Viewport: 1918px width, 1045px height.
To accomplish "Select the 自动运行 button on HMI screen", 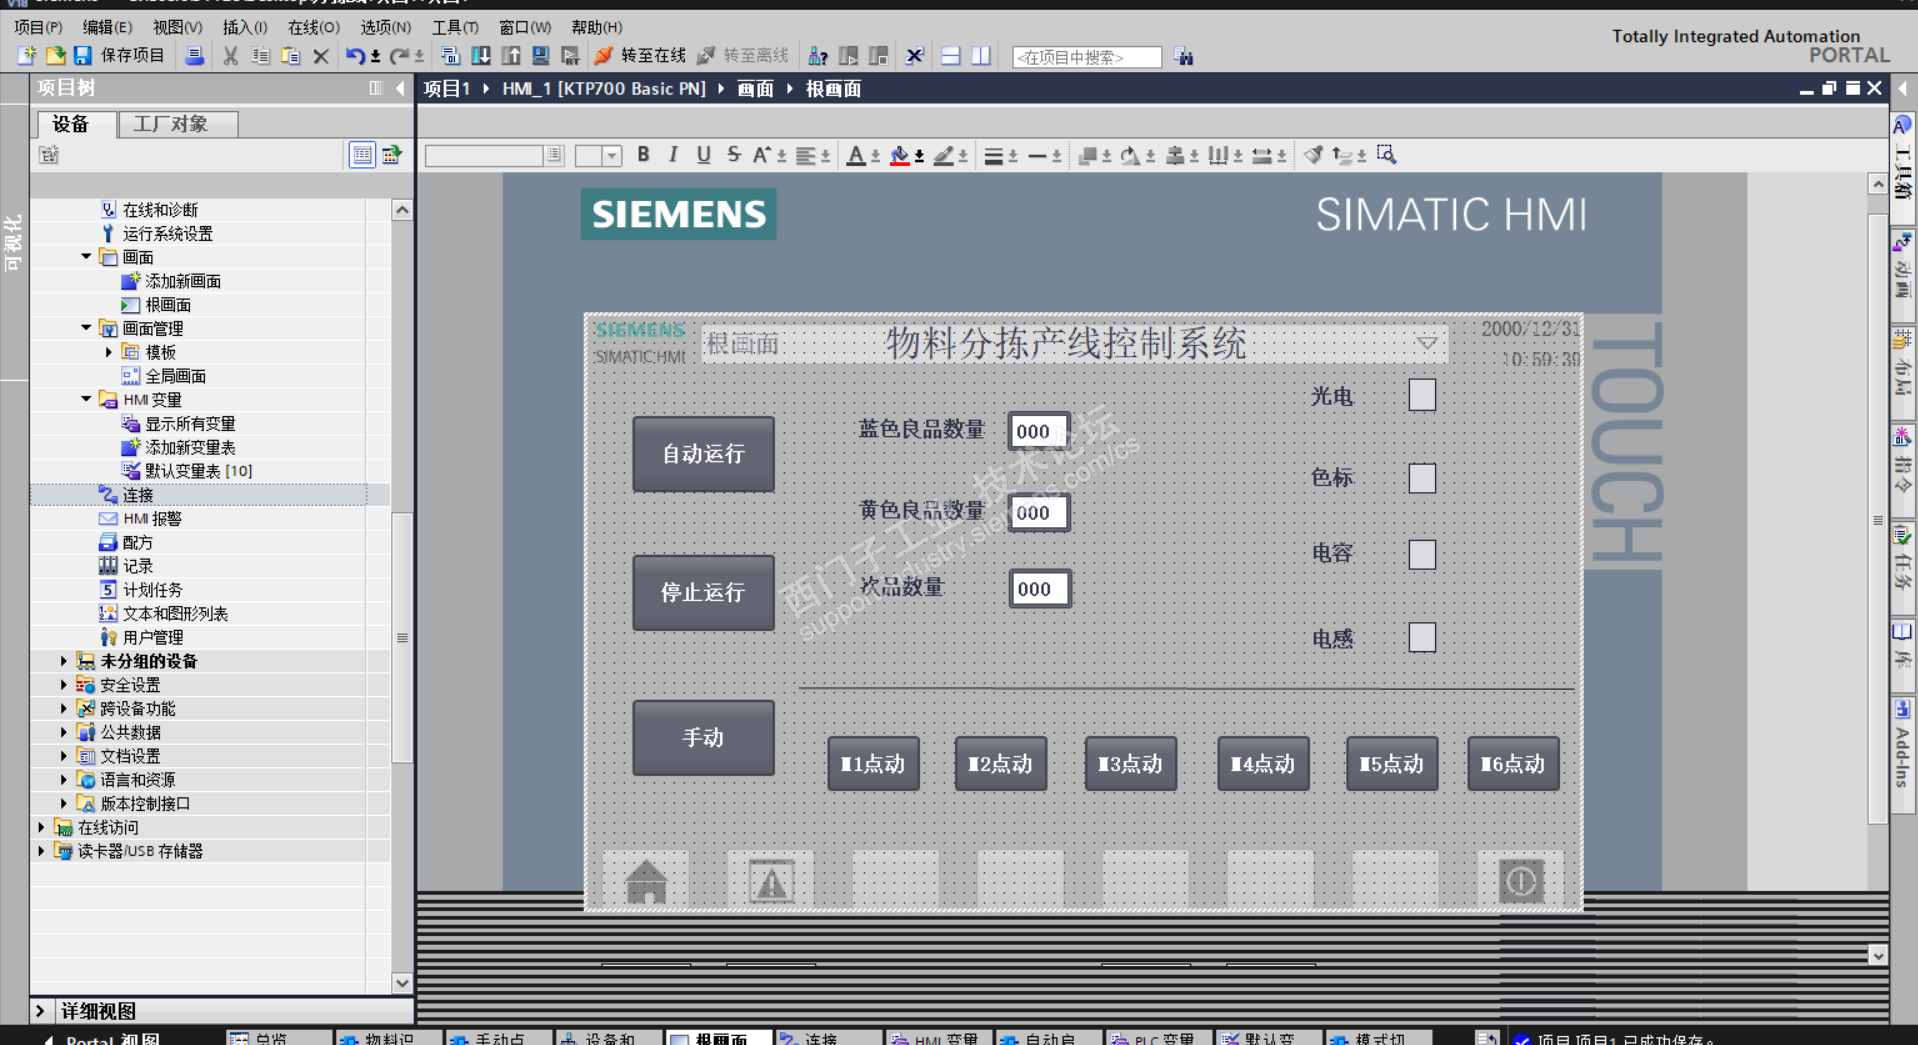I will (x=703, y=454).
